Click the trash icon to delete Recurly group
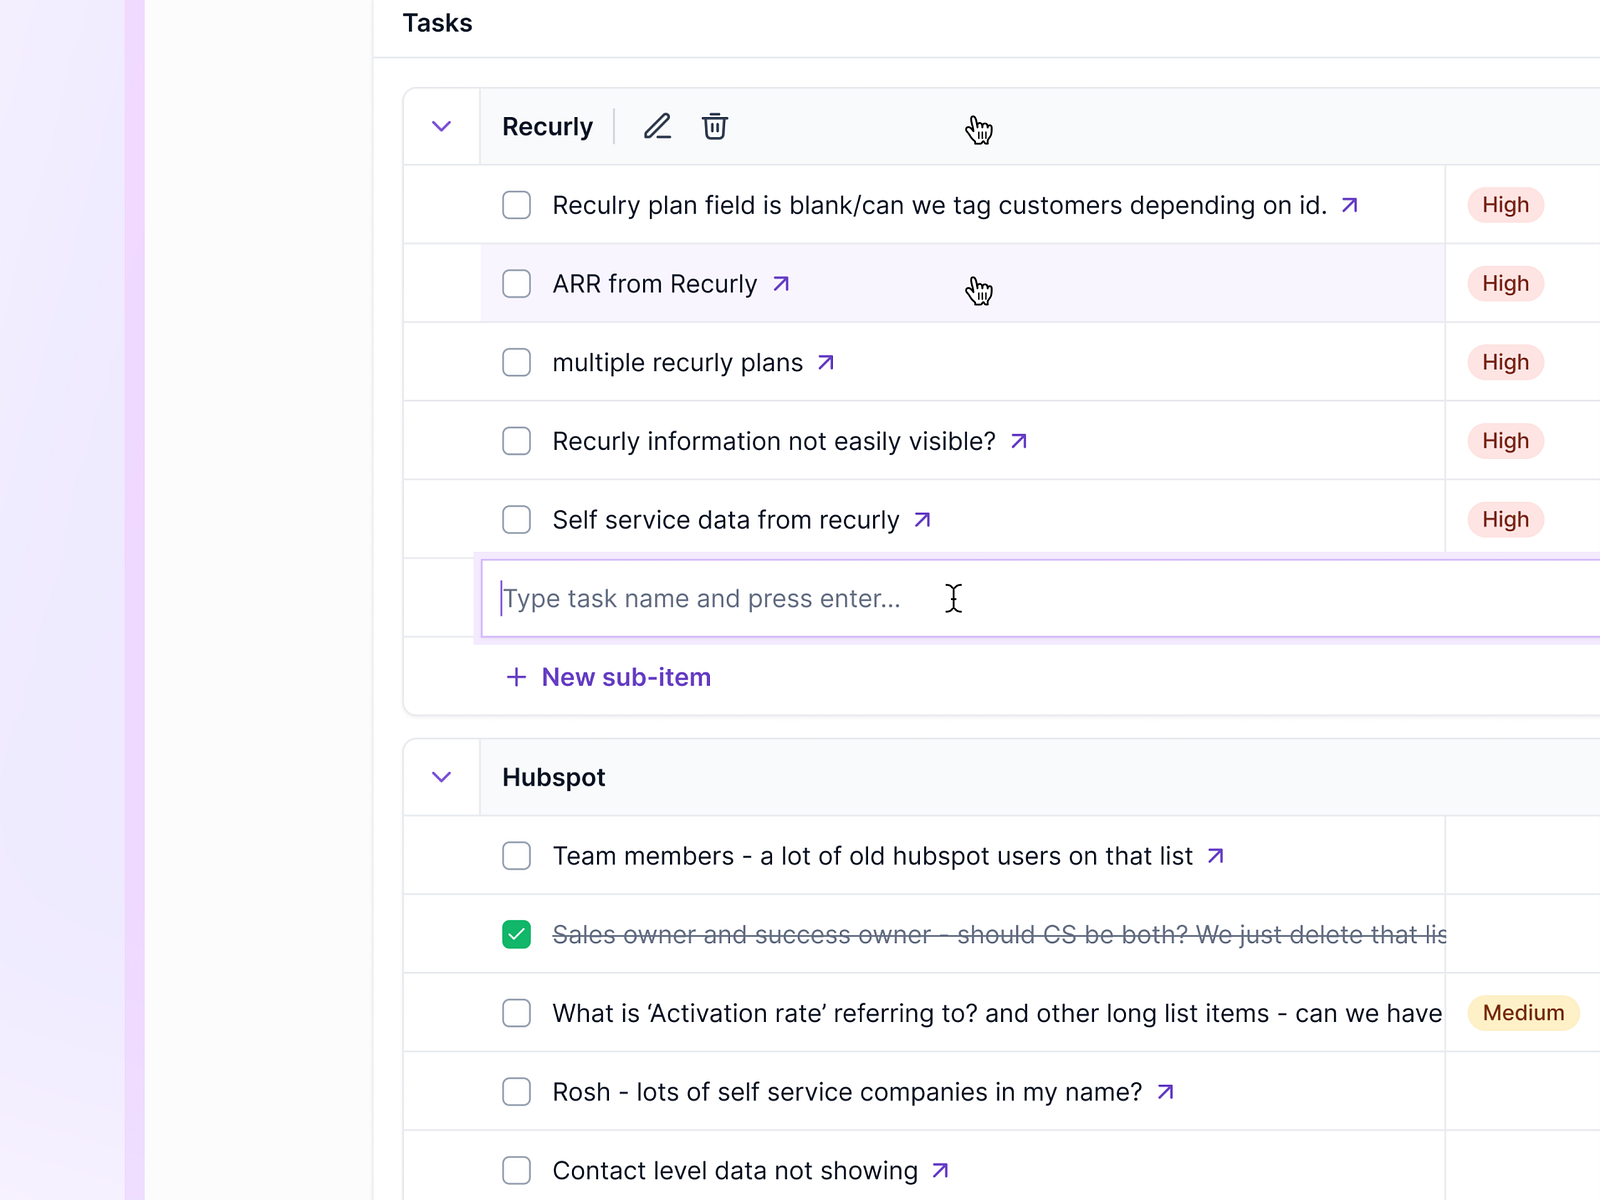This screenshot has width=1600, height=1200. point(714,126)
